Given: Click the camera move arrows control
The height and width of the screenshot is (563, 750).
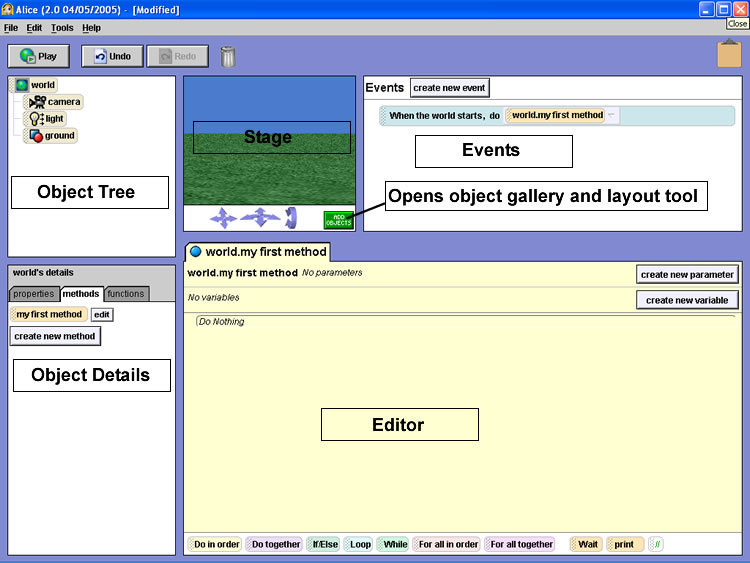Looking at the screenshot, I should point(222,217).
